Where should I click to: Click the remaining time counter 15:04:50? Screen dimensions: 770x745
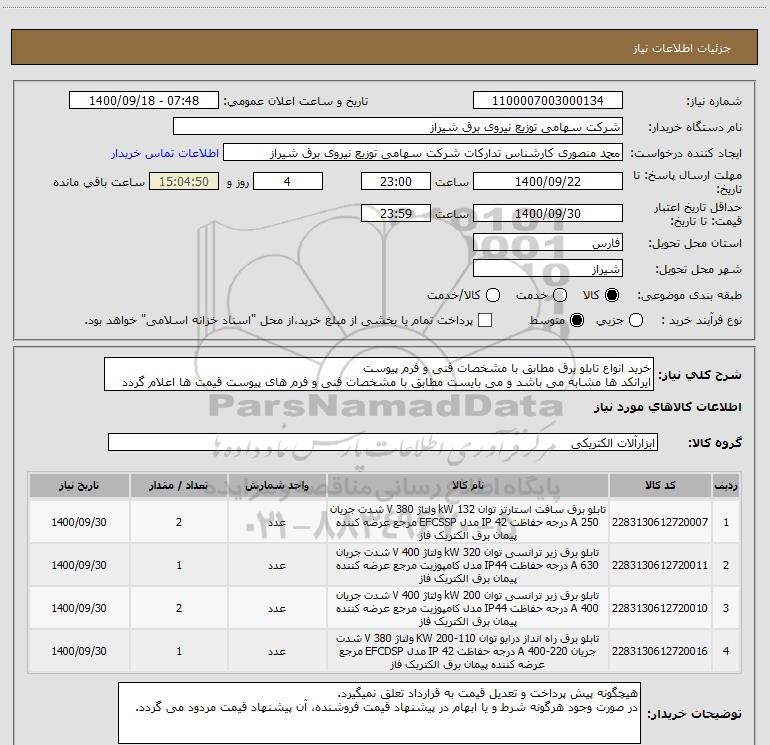point(184,181)
